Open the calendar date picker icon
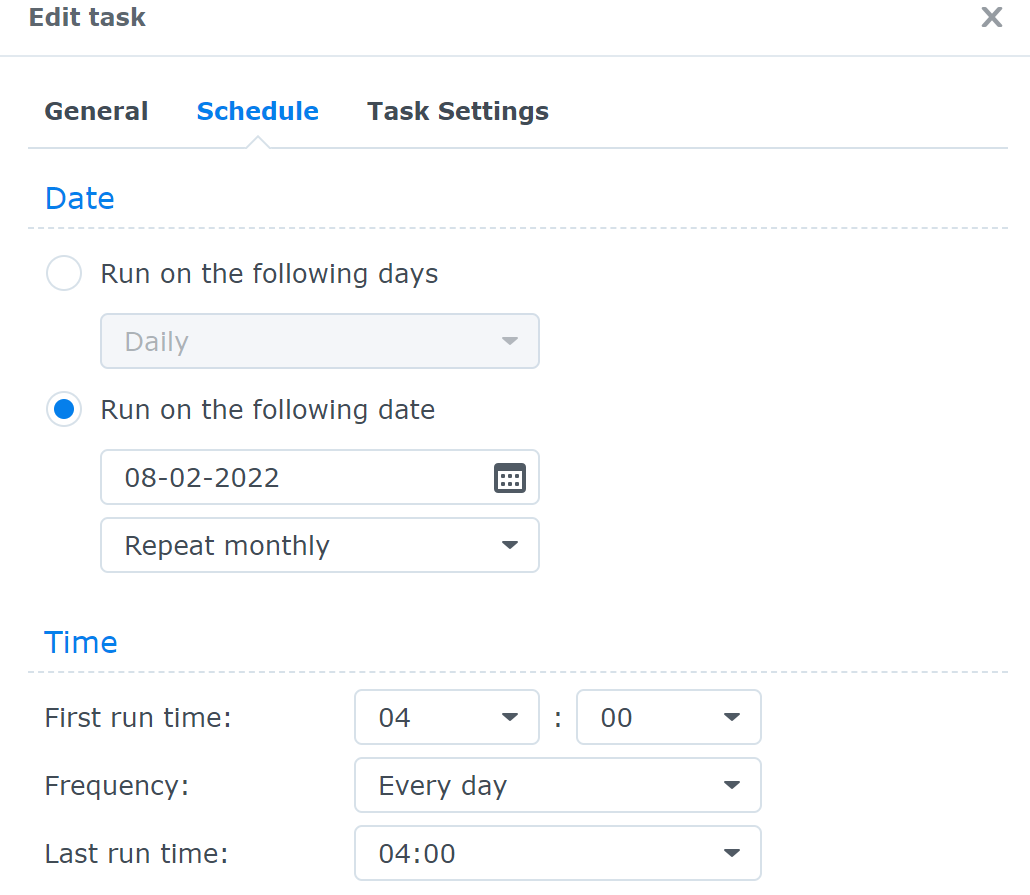This screenshot has height=895, width=1030. (510, 477)
